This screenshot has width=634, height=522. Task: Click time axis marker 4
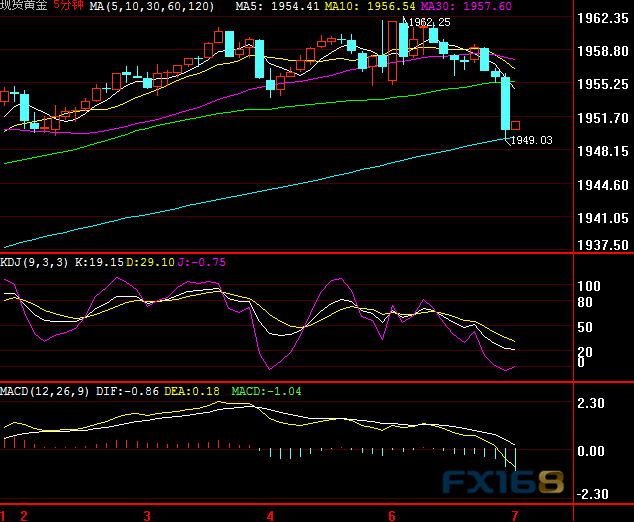tap(270, 516)
